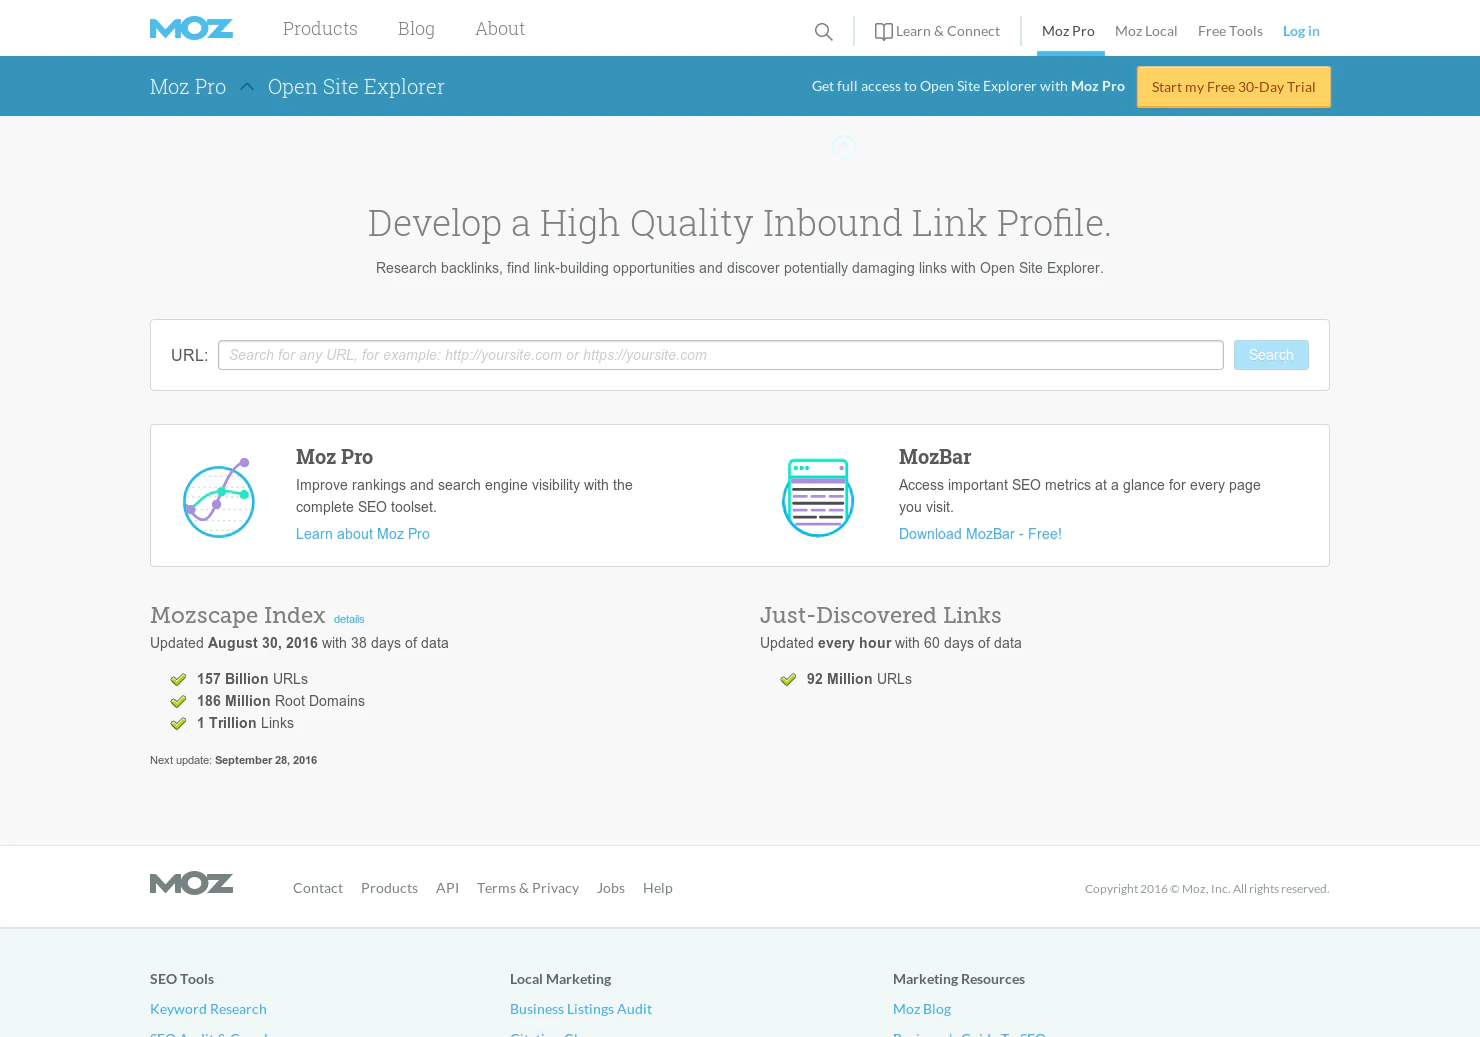Select the Moz Pro tab

[x=1068, y=31]
